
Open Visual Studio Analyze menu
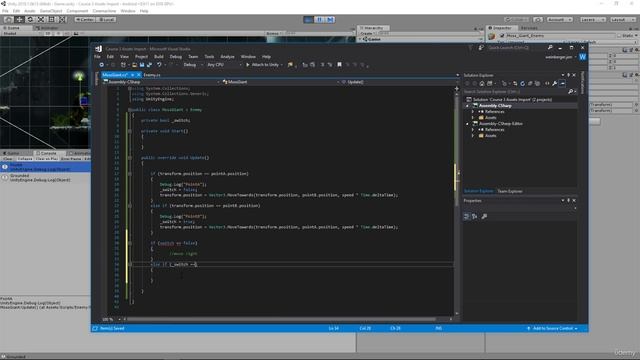tap(227, 57)
